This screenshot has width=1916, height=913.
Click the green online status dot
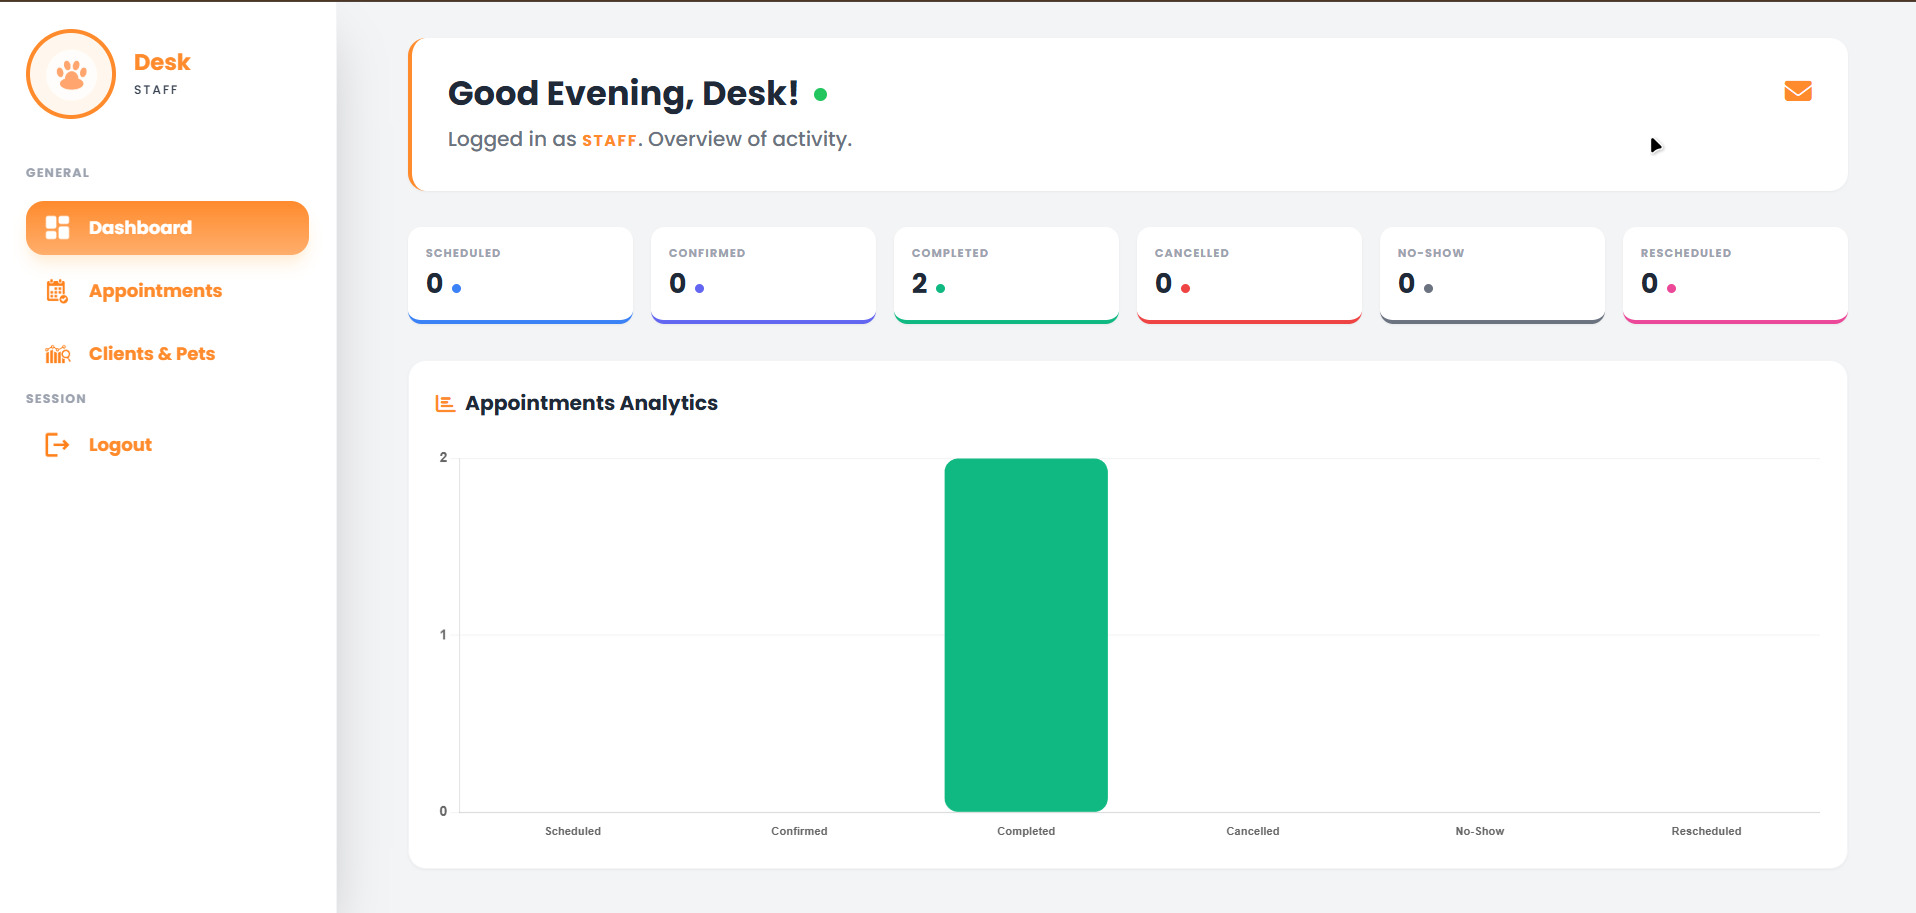pyautogui.click(x=821, y=93)
